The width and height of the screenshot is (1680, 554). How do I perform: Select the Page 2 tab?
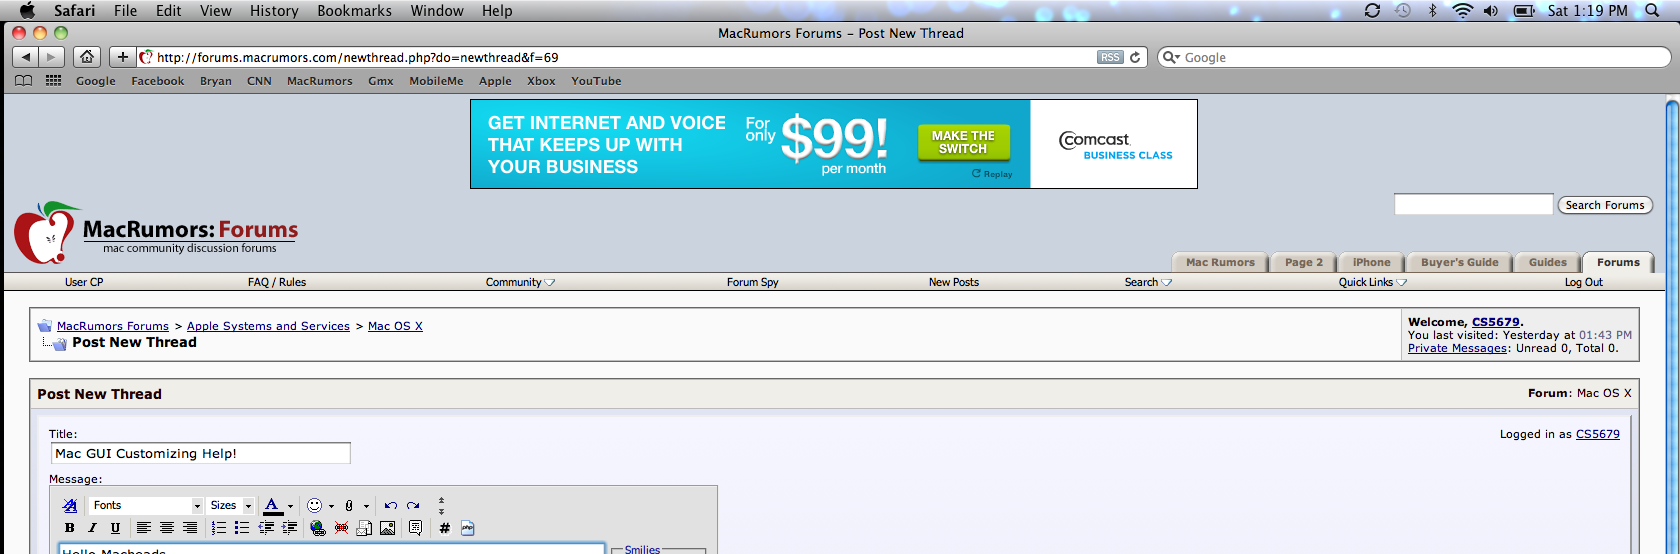point(1303,262)
